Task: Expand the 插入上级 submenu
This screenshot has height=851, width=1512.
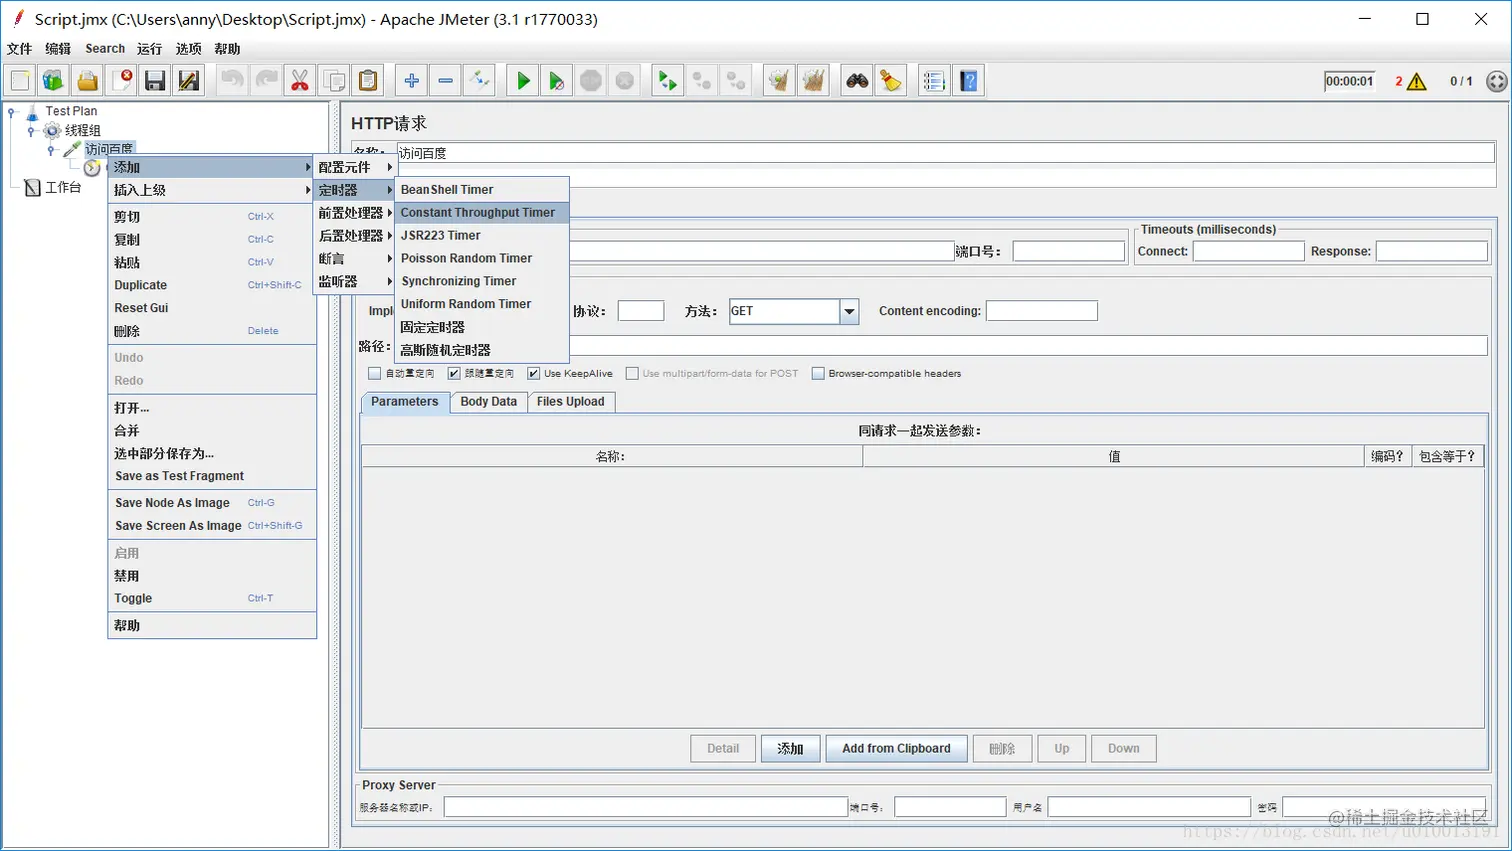Action: (212, 190)
